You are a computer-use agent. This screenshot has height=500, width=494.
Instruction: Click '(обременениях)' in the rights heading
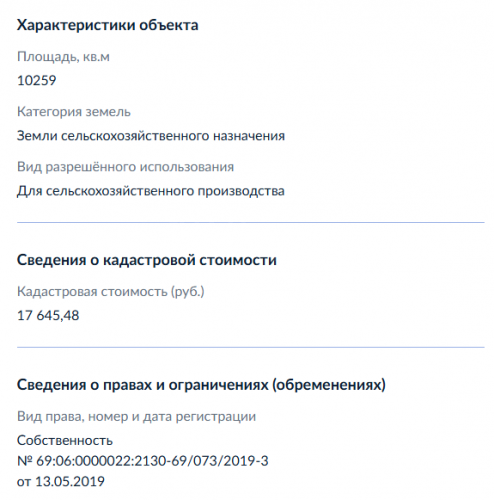pyautogui.click(x=329, y=385)
